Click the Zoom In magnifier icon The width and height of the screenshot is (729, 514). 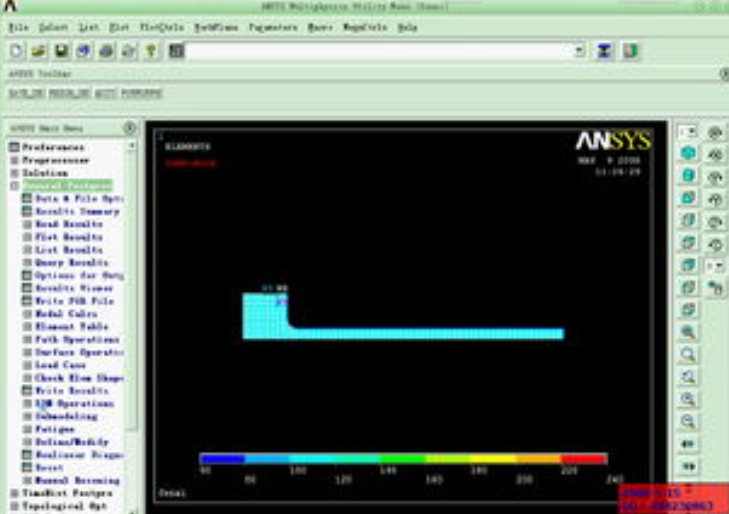[688, 399]
